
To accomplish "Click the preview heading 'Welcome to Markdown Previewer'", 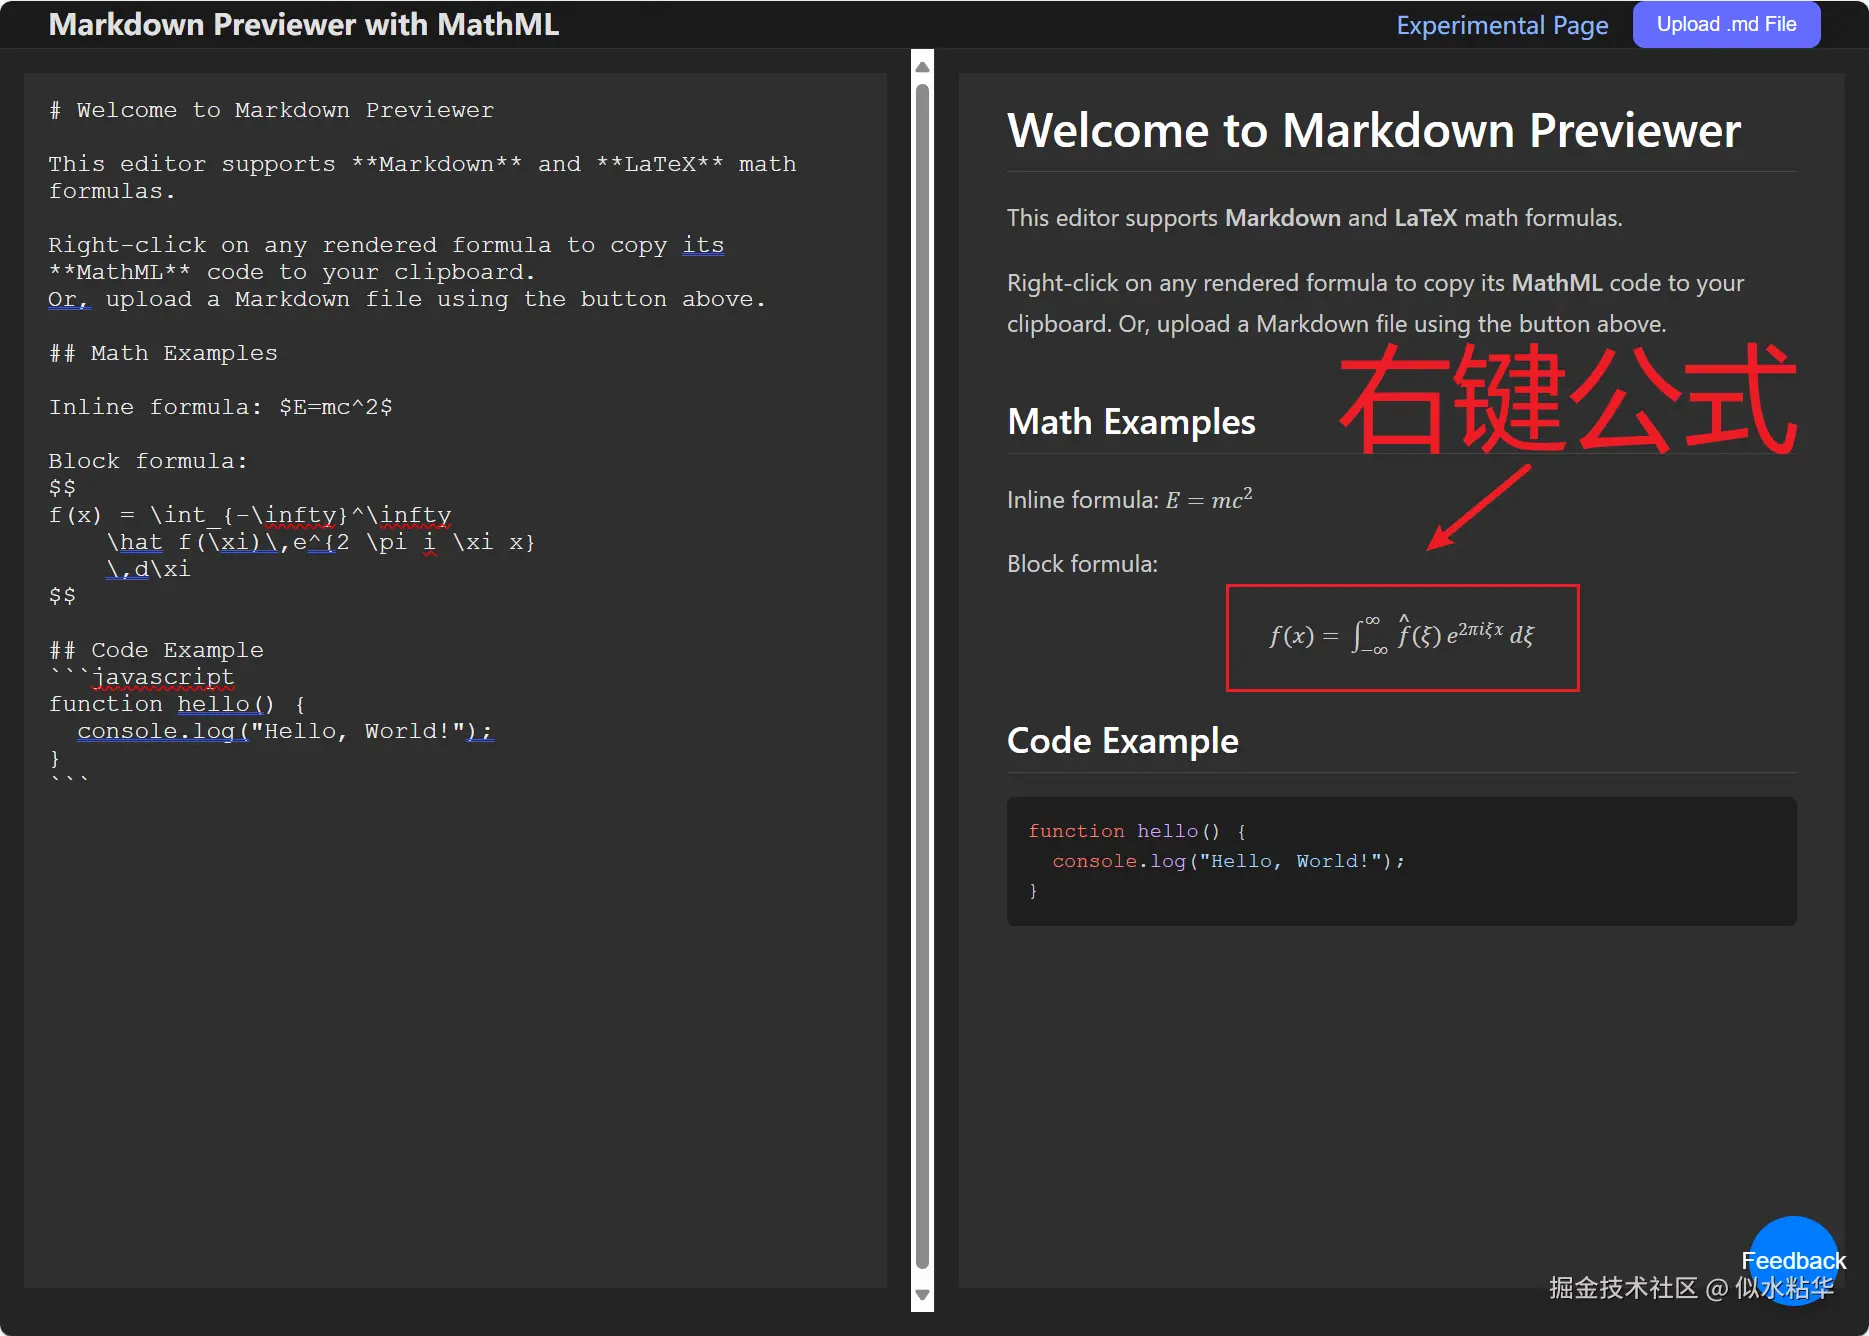I will click(1374, 131).
